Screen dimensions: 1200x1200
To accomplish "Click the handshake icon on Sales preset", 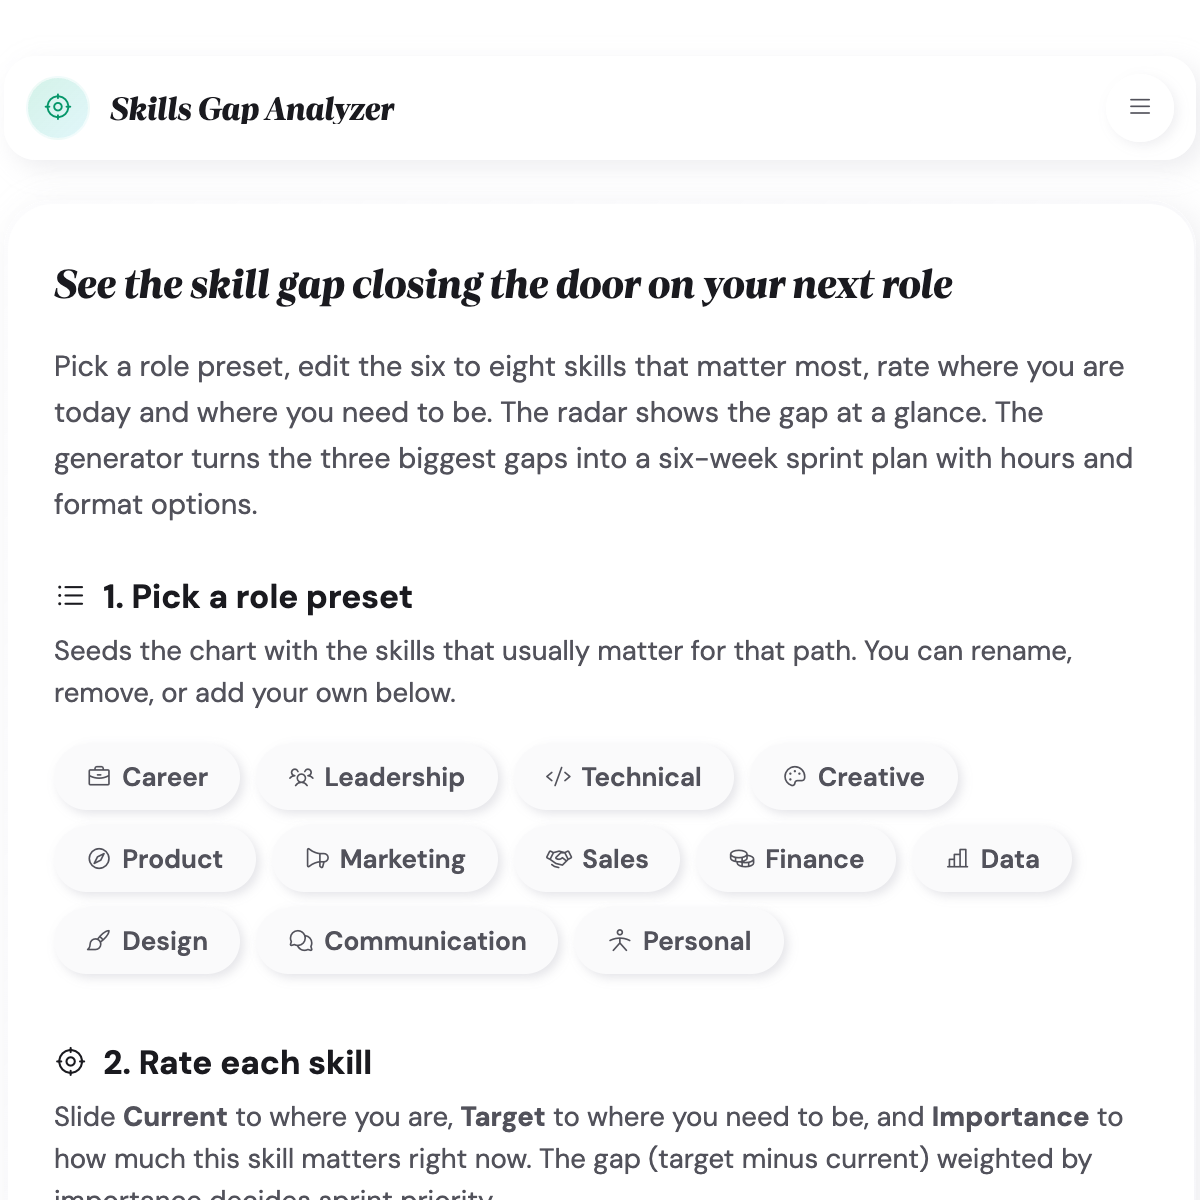I will 559,859.
